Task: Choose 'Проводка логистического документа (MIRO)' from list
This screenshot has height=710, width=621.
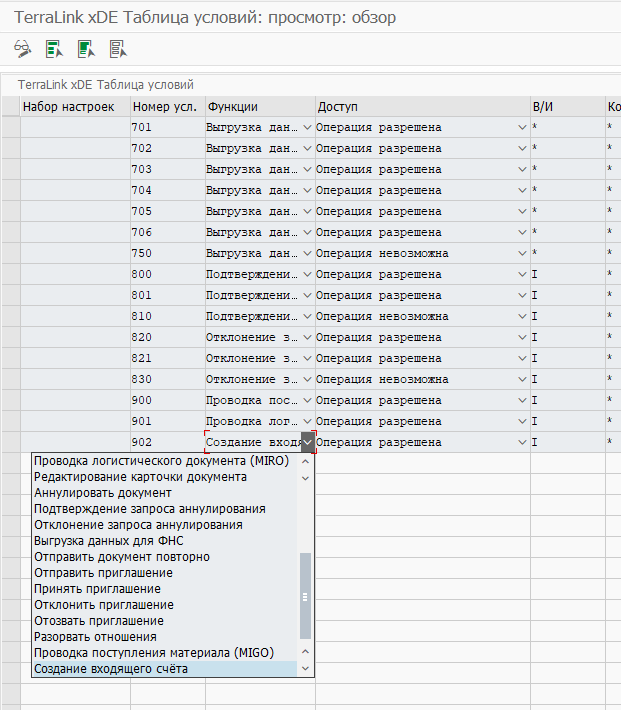Action: tap(161, 462)
